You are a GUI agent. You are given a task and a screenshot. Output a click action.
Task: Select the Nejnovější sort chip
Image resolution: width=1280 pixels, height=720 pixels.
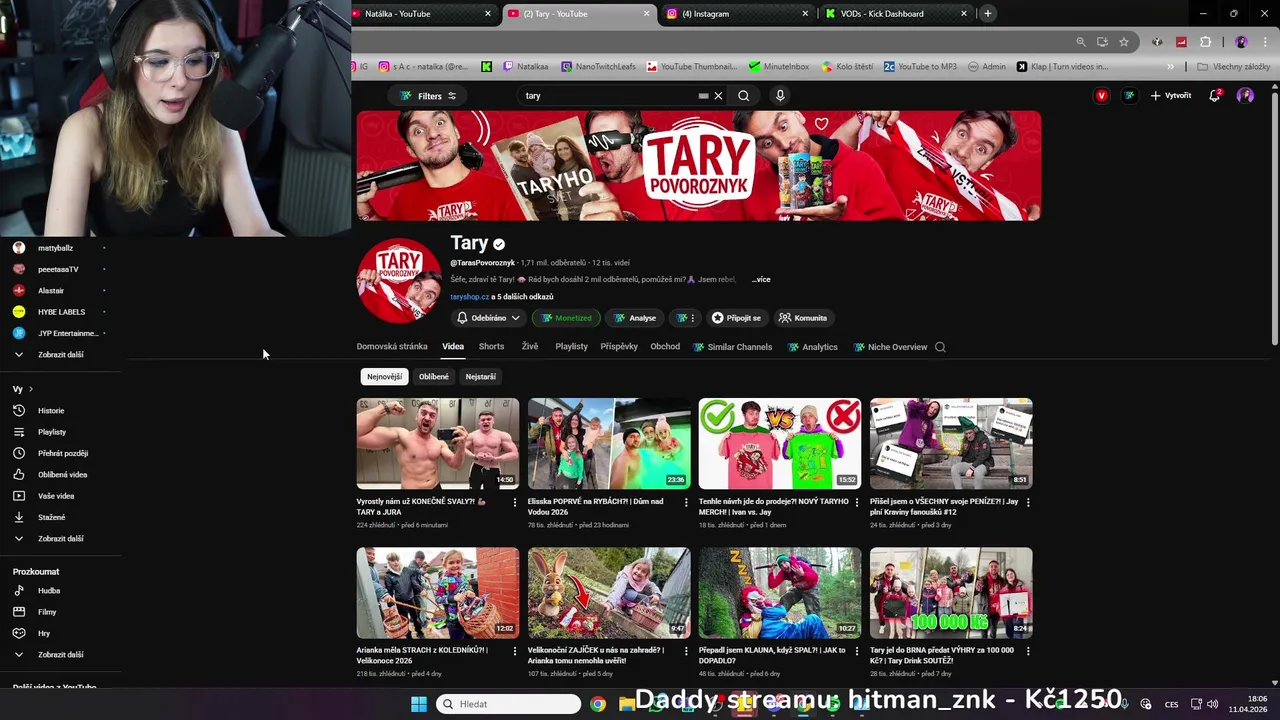pyautogui.click(x=384, y=377)
